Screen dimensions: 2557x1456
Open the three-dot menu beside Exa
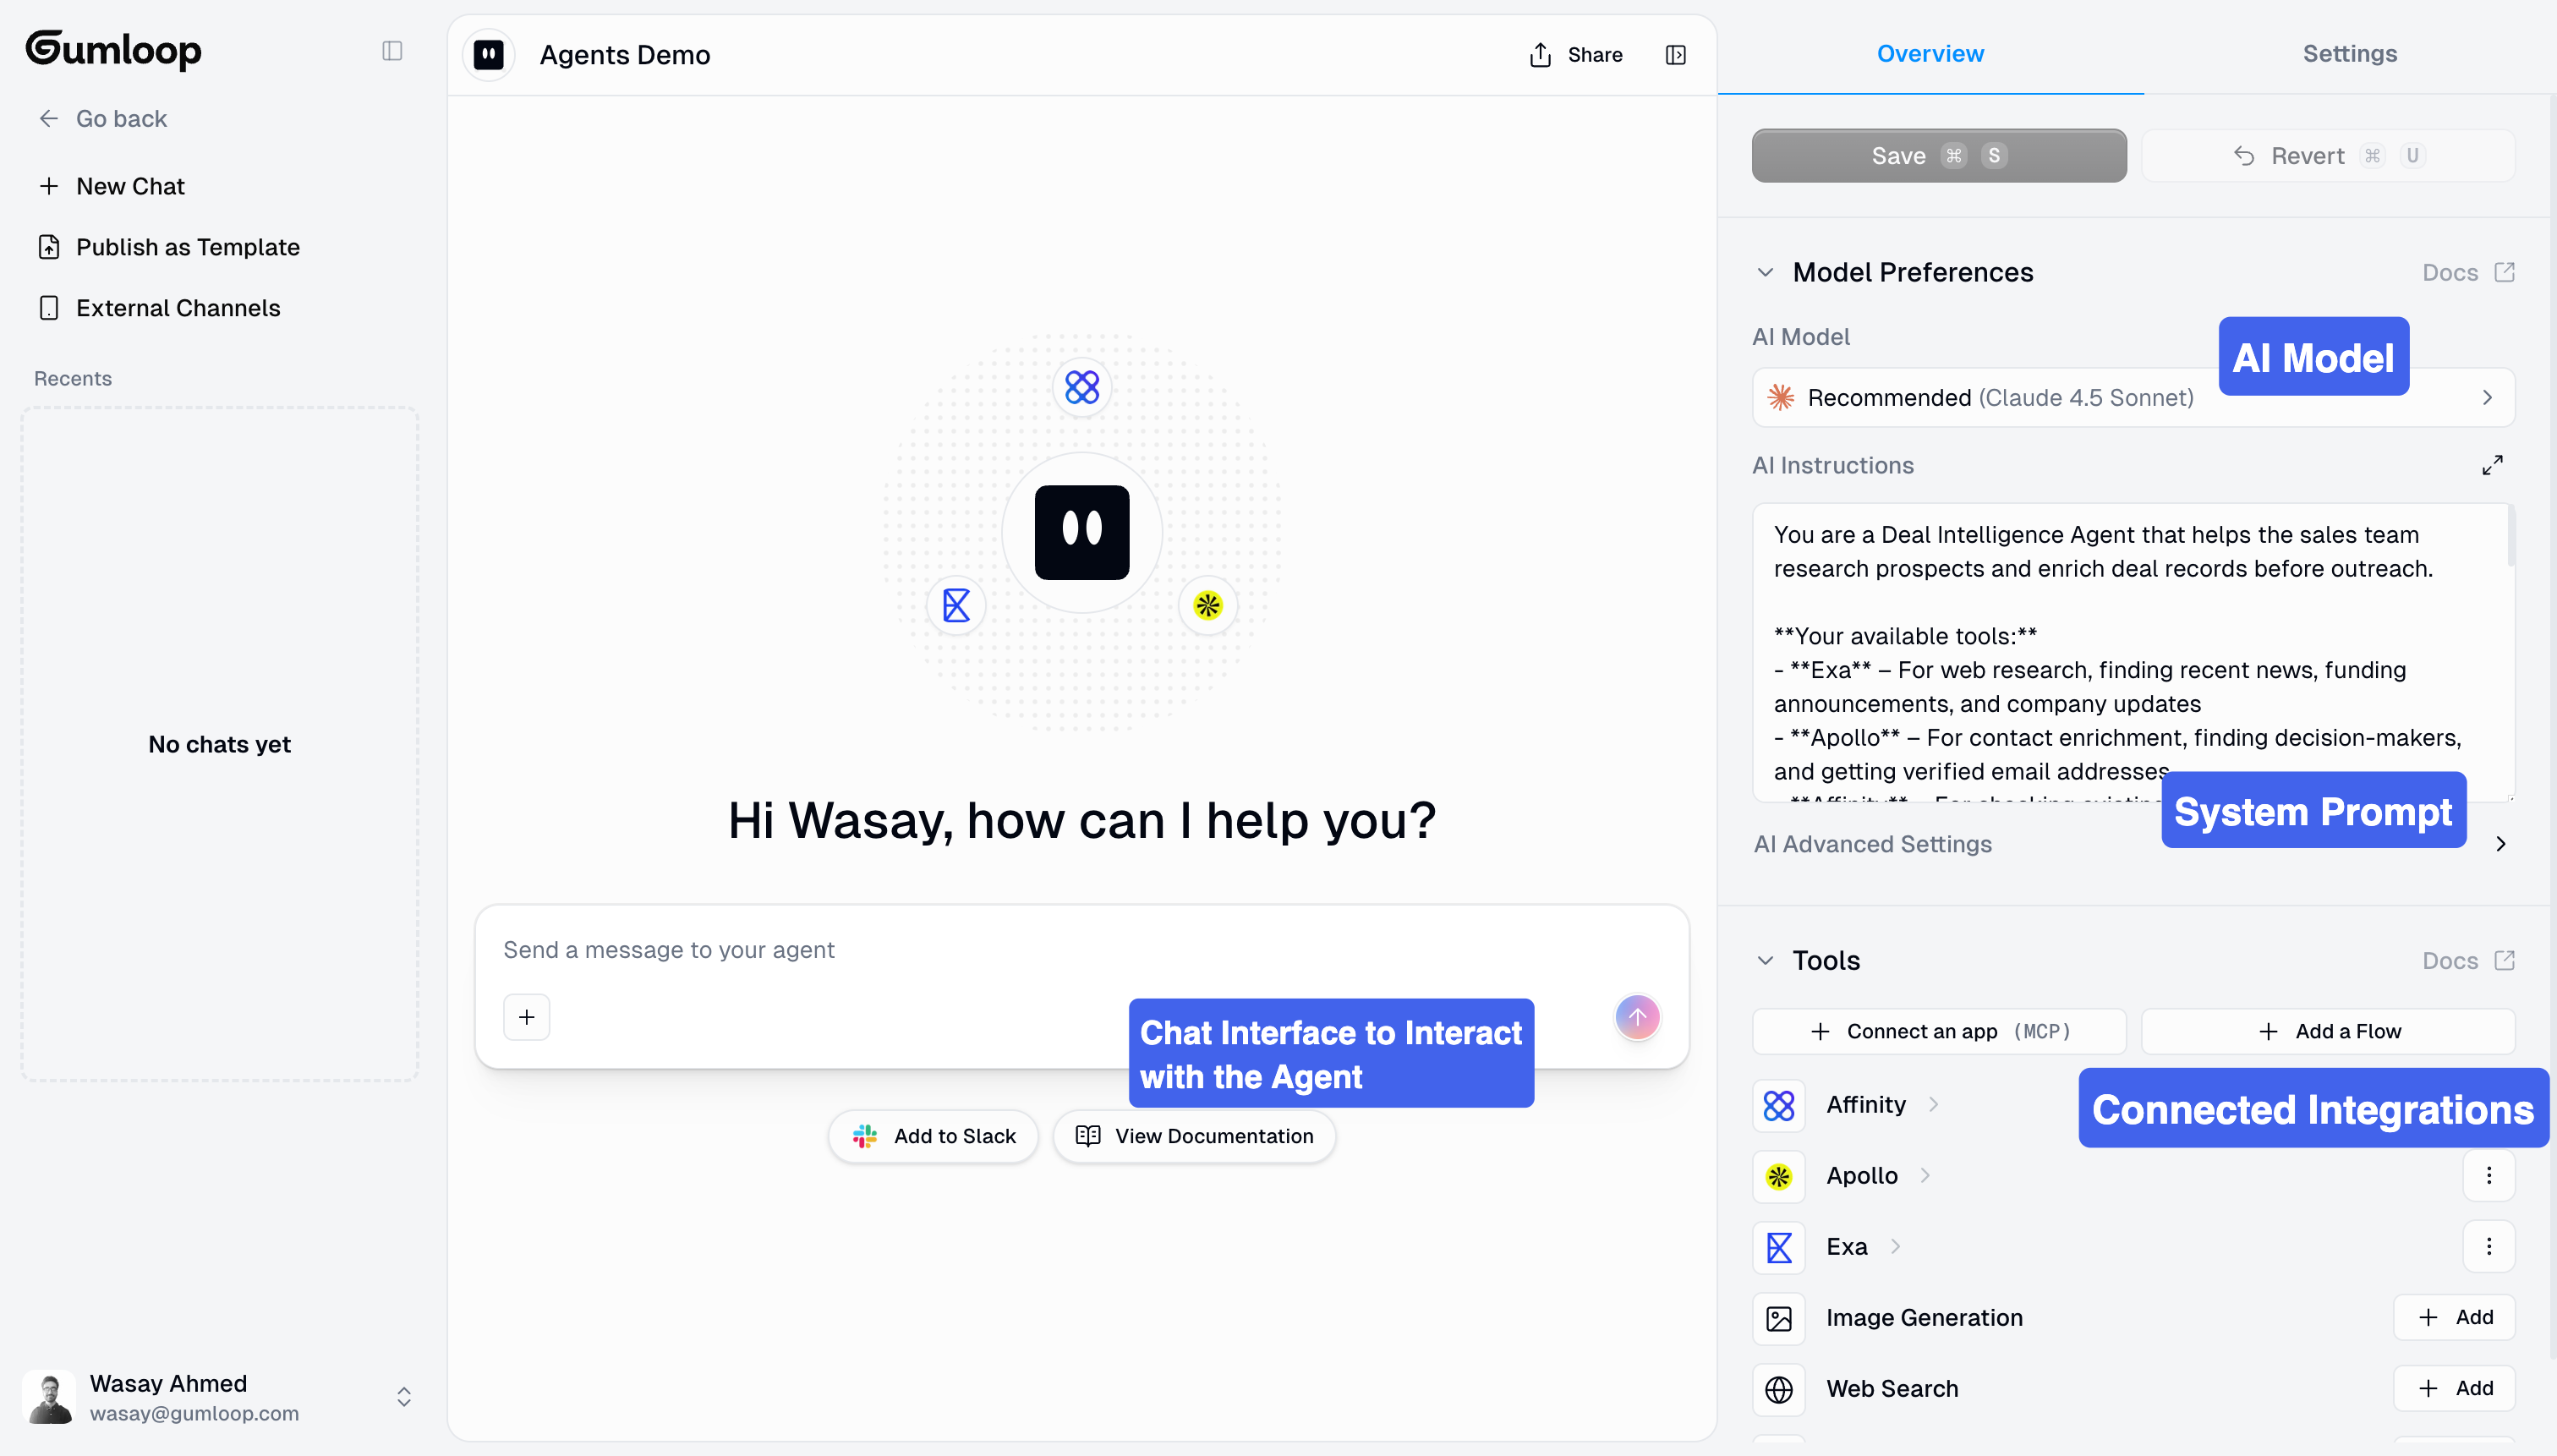[2489, 1246]
